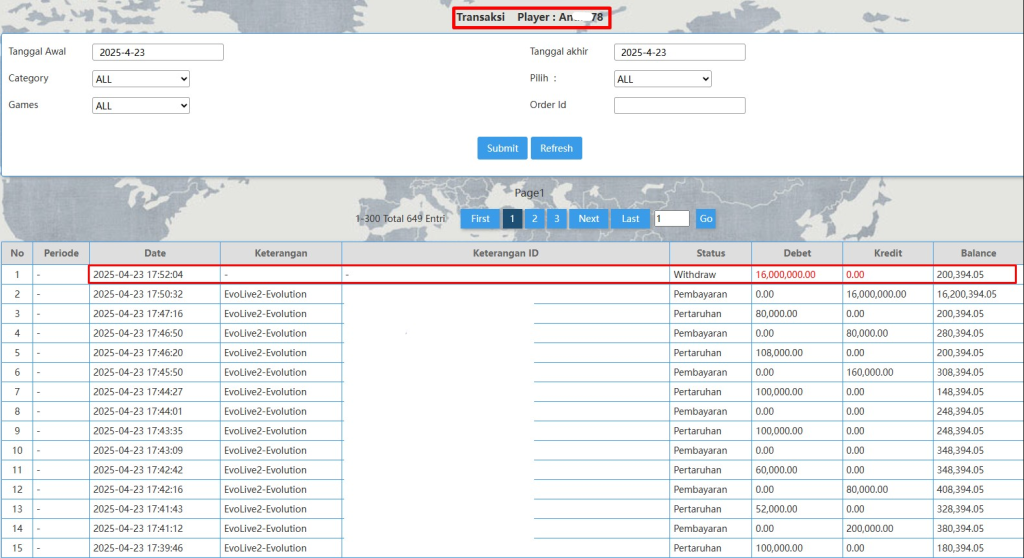The width and height of the screenshot is (1024, 558).
Task: Click balance value 148,394.05
Action: 960,392
